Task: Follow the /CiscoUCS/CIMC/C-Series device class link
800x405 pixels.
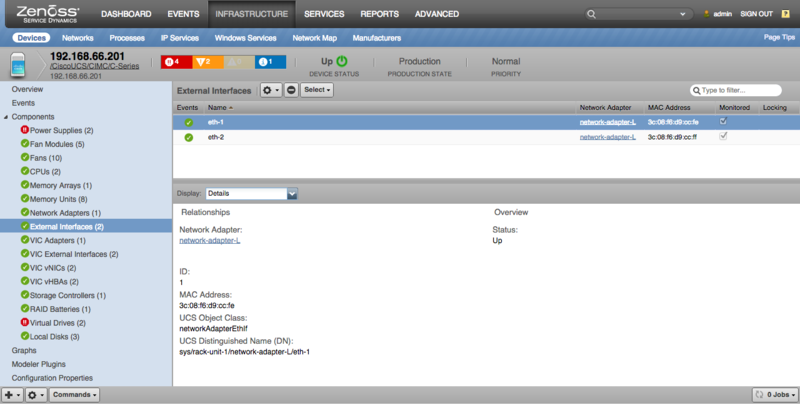Action: 94,66
